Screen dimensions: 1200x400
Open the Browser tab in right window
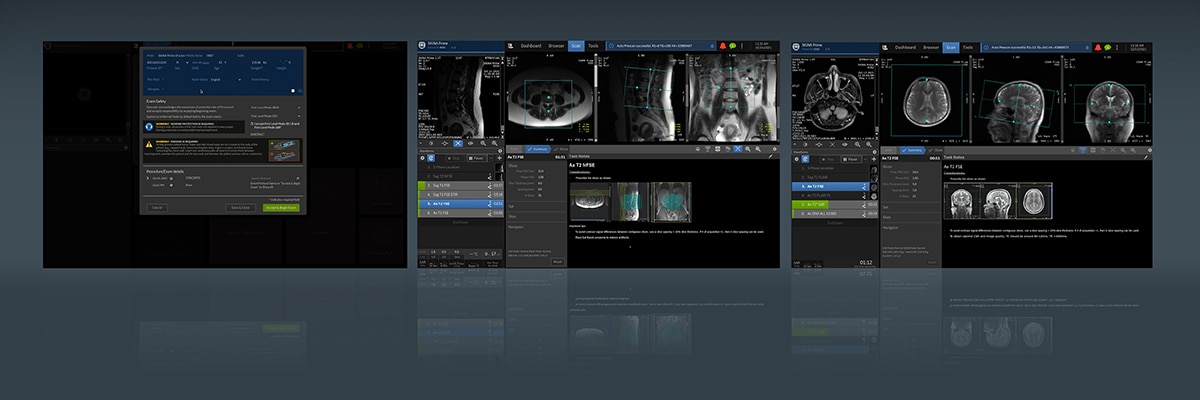[x=930, y=47]
